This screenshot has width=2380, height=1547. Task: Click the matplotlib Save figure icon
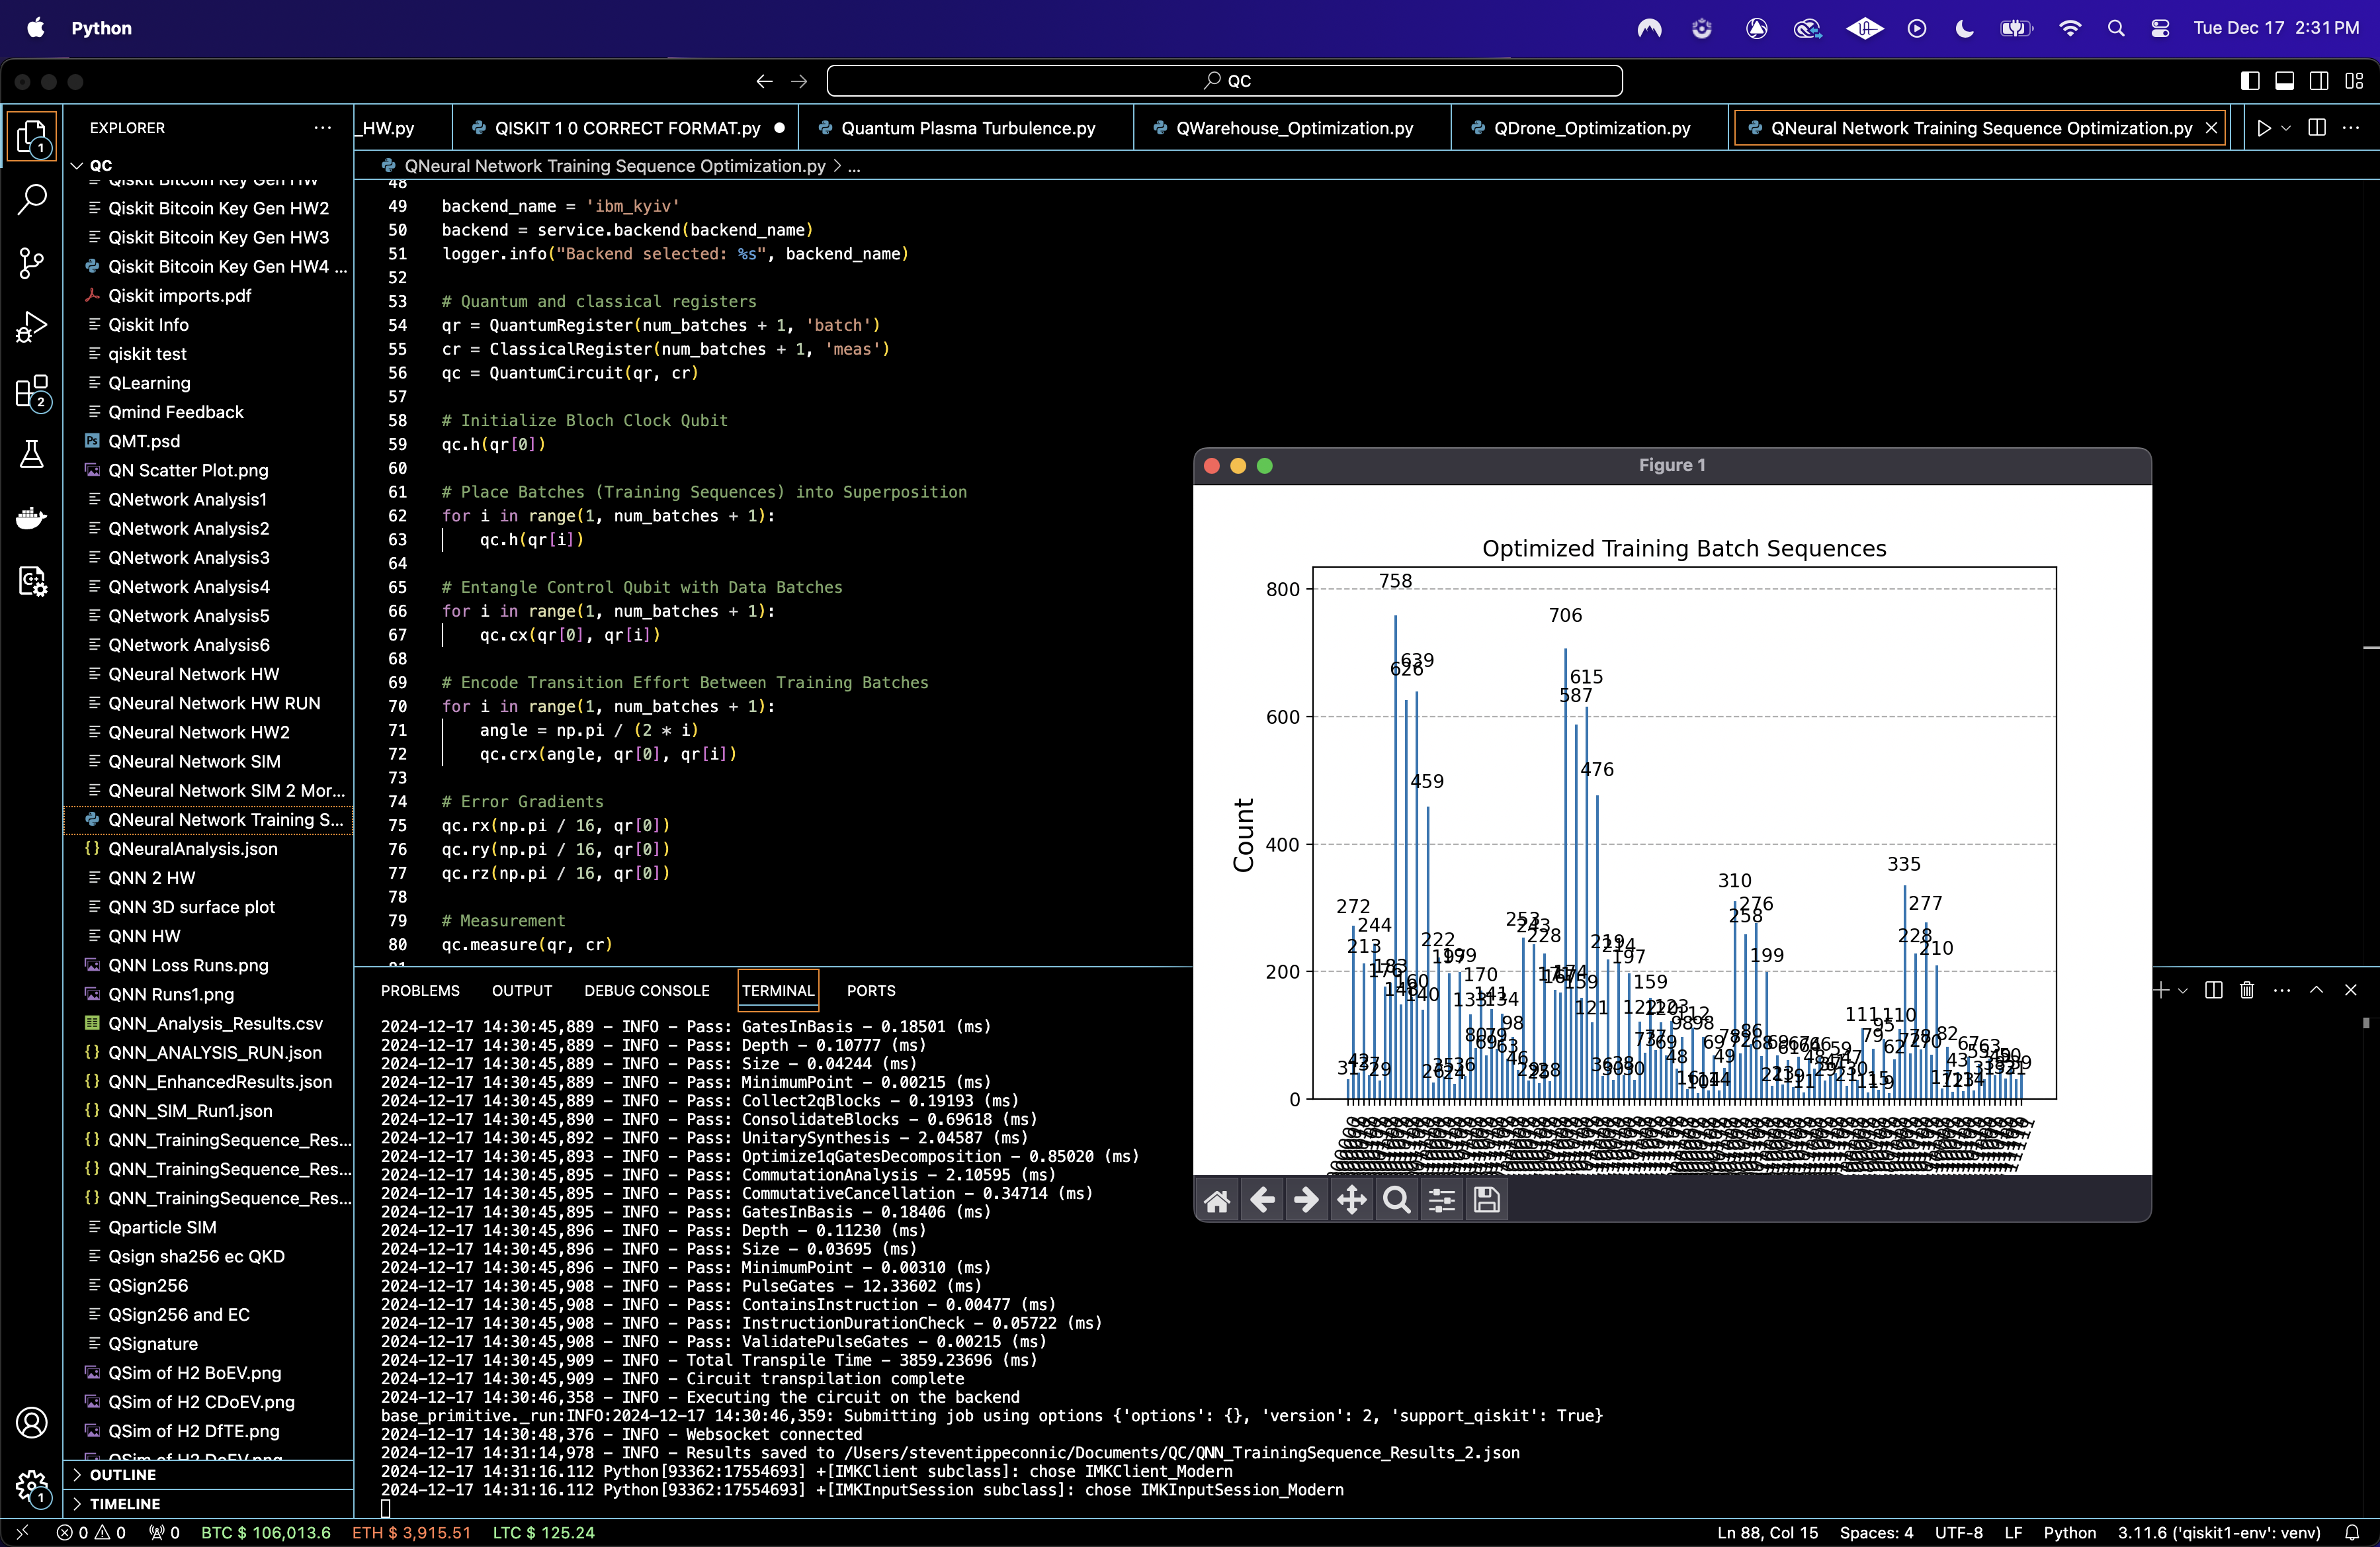coord(1487,1200)
